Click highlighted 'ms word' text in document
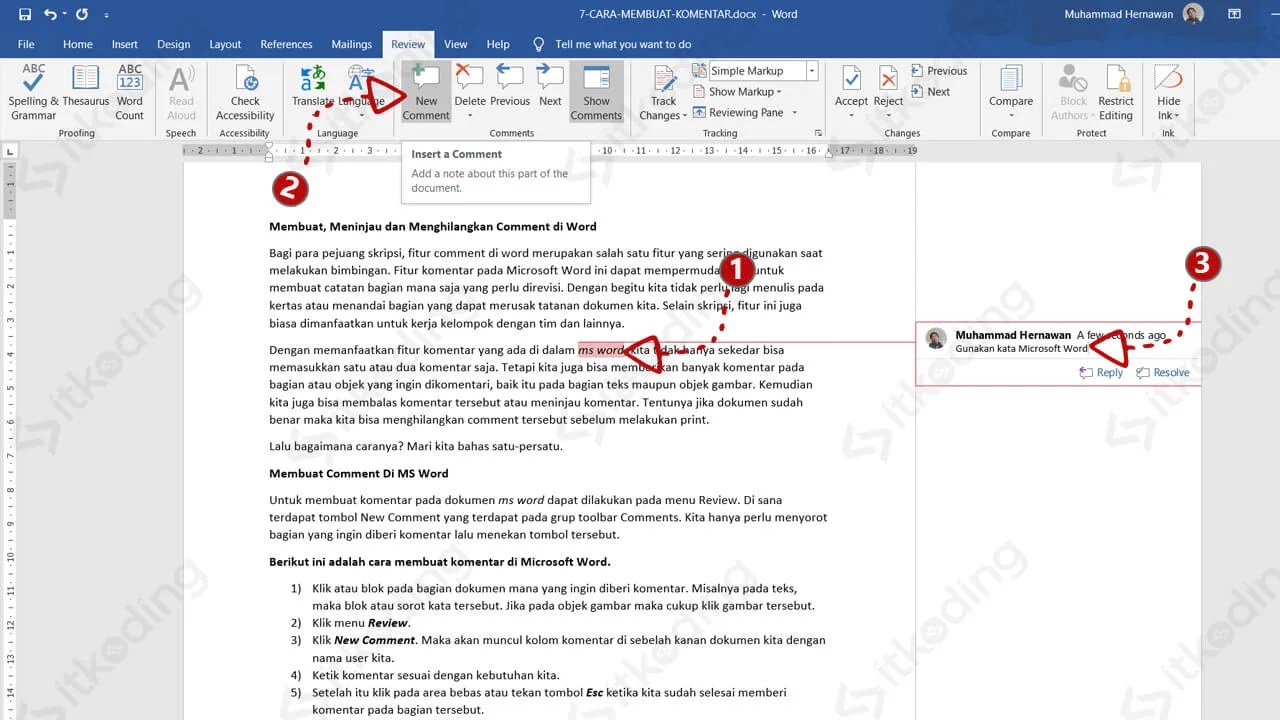The image size is (1280, 720). [x=601, y=350]
